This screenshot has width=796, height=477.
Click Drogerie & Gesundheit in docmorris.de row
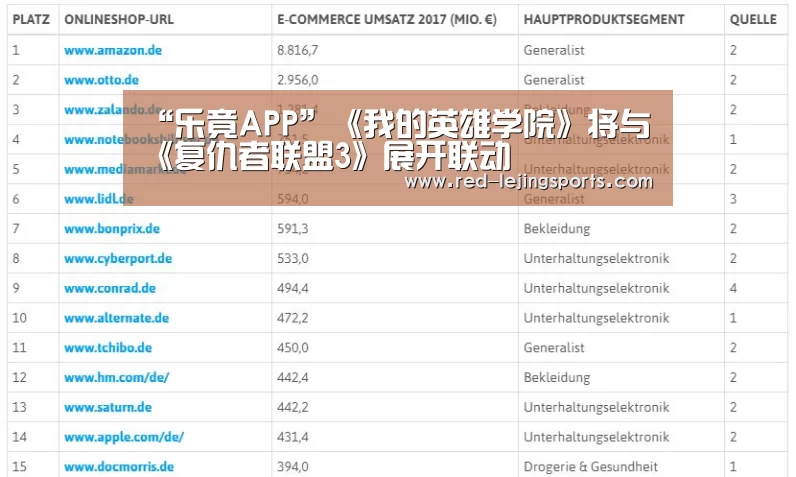(590, 467)
